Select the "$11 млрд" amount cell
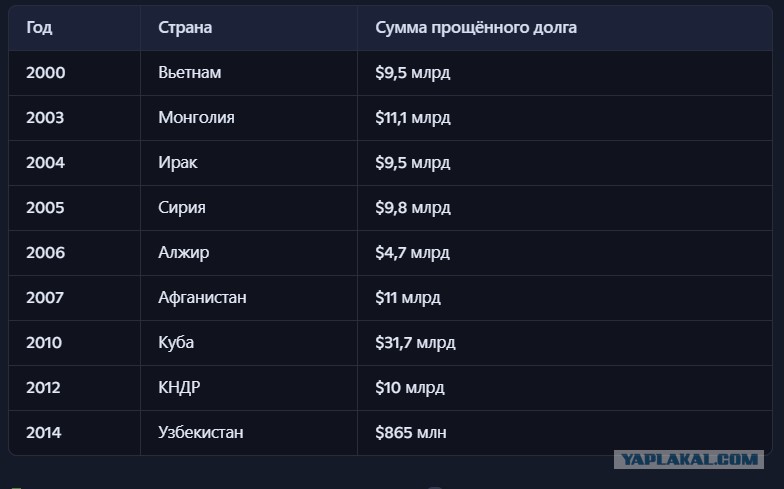The image size is (784, 489). coord(408,298)
